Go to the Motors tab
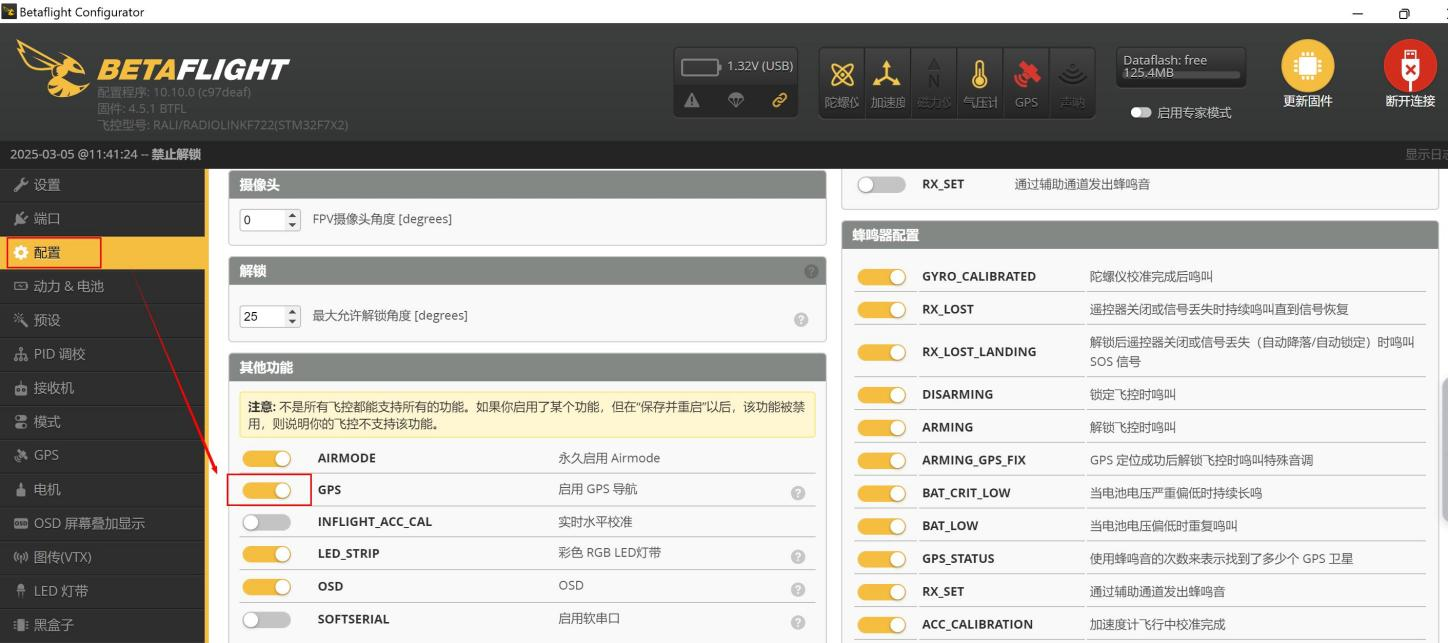Viewport: 1448px width, 643px height. [47, 489]
